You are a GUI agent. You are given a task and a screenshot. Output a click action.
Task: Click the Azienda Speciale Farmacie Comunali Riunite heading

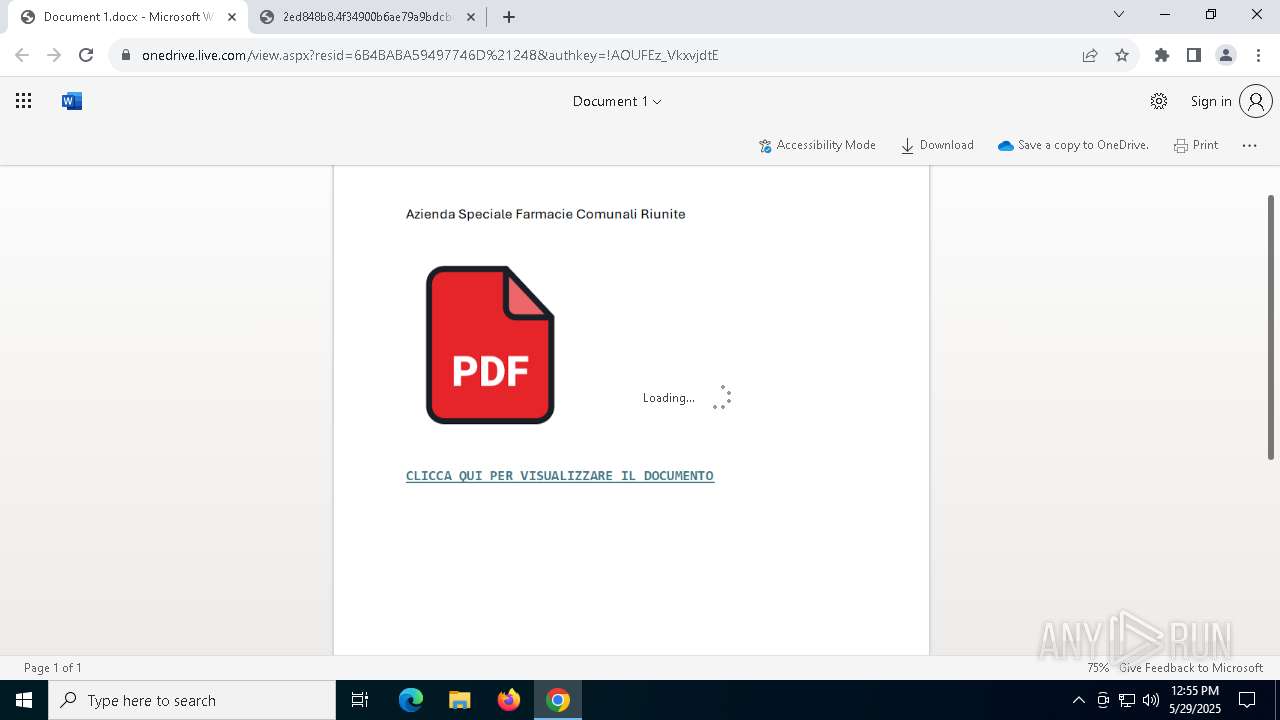click(545, 214)
